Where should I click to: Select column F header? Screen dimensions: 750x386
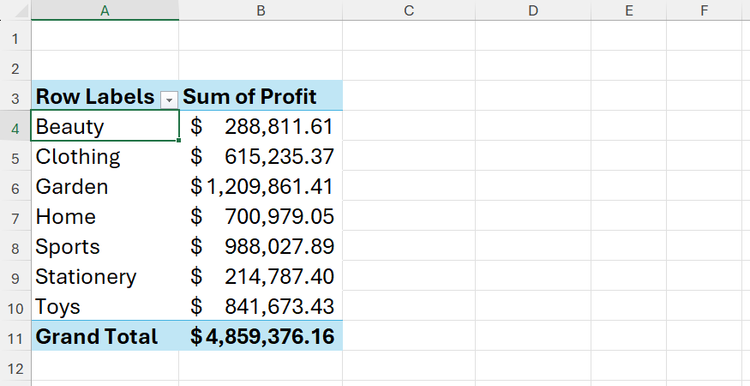point(704,10)
